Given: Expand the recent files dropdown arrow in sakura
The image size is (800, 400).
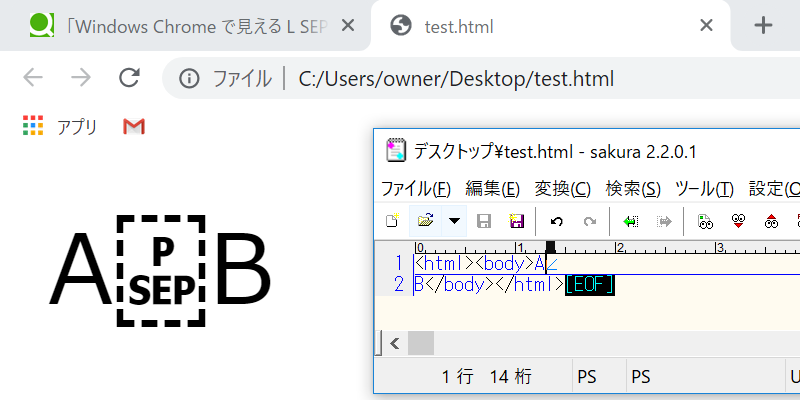Looking at the screenshot, I should [454, 221].
